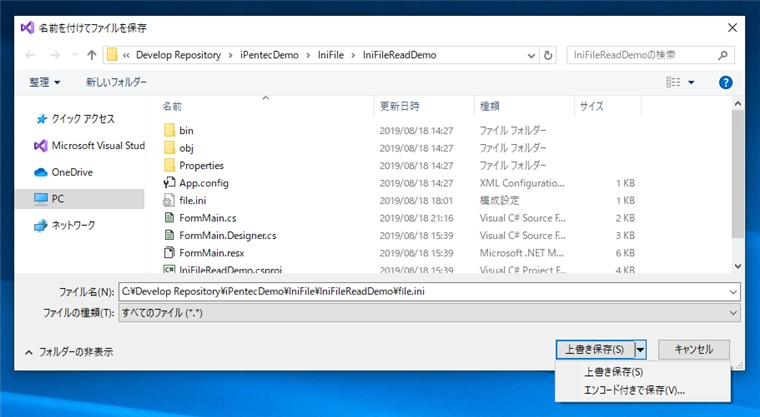This screenshot has width=760, height=417.
Task: Select the FormMain.resx file name
Action: (212, 253)
